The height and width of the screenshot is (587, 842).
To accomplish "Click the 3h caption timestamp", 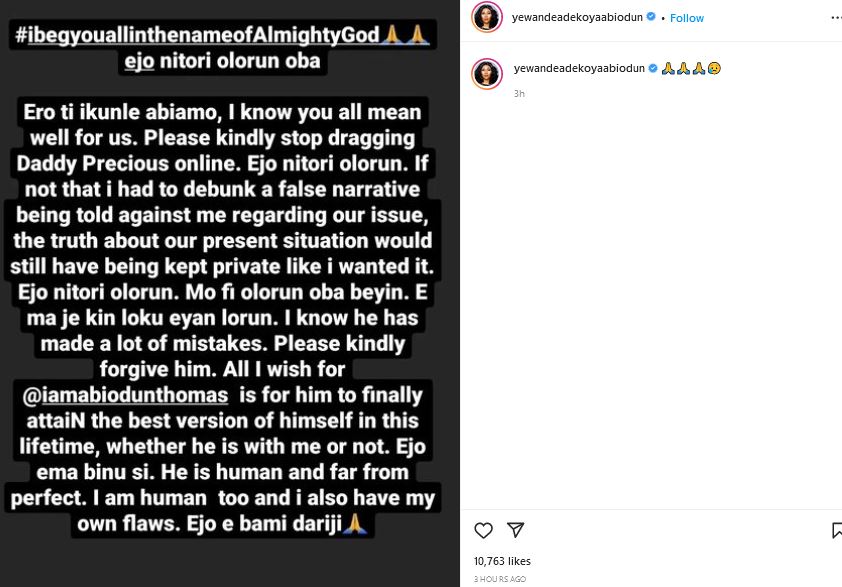I will click(x=519, y=93).
